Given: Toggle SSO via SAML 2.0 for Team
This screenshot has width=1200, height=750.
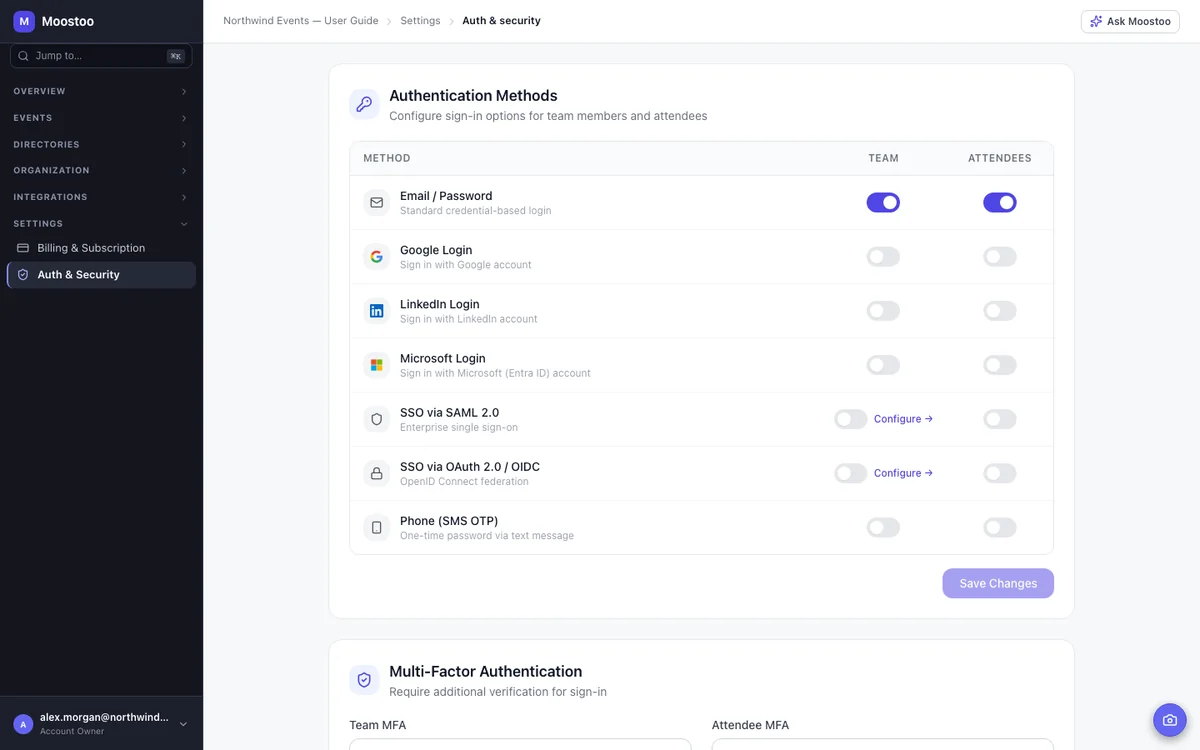Looking at the screenshot, I should (x=851, y=419).
